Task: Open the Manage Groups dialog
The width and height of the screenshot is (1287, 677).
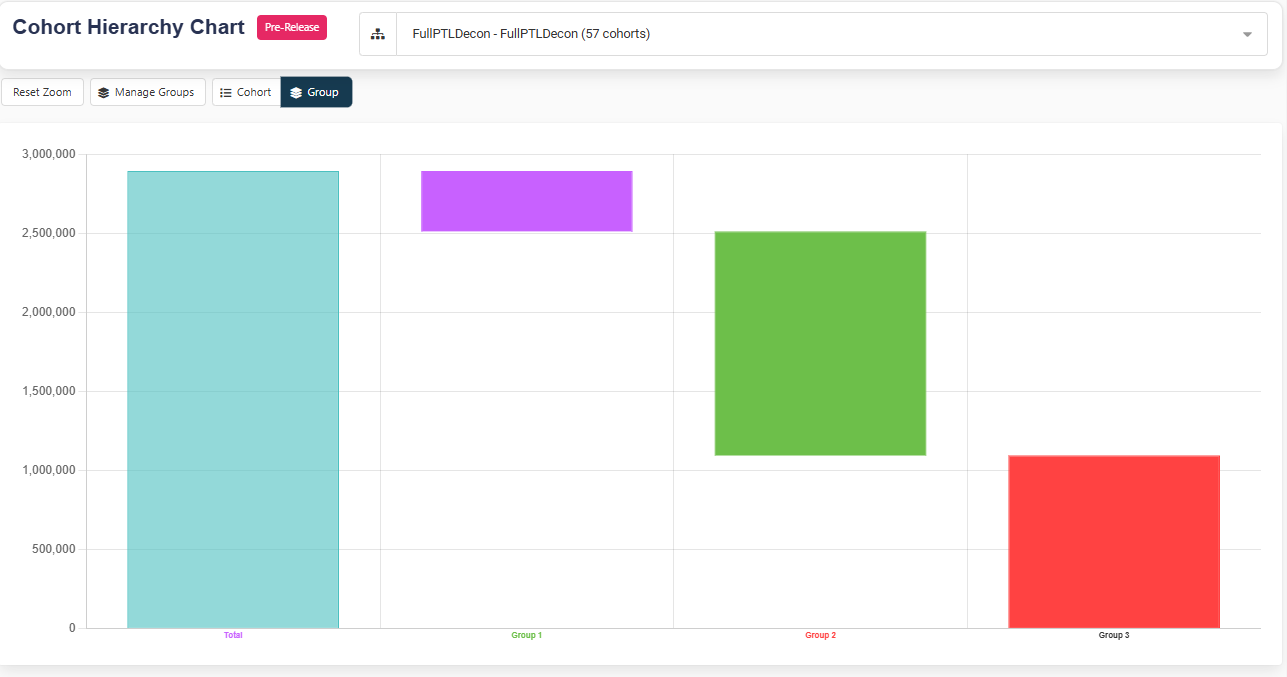Action: coord(148,92)
